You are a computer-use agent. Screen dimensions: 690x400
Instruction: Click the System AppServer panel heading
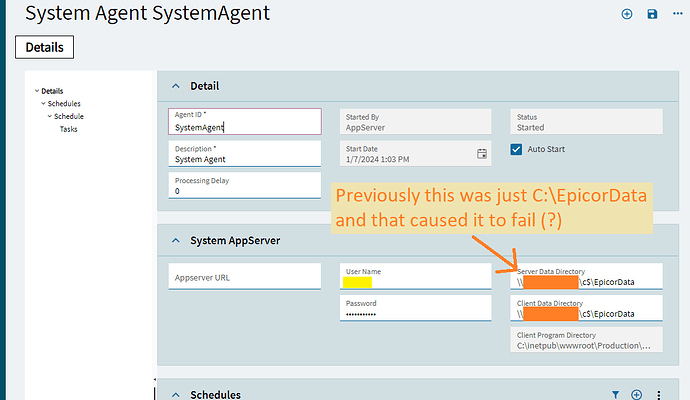point(235,241)
